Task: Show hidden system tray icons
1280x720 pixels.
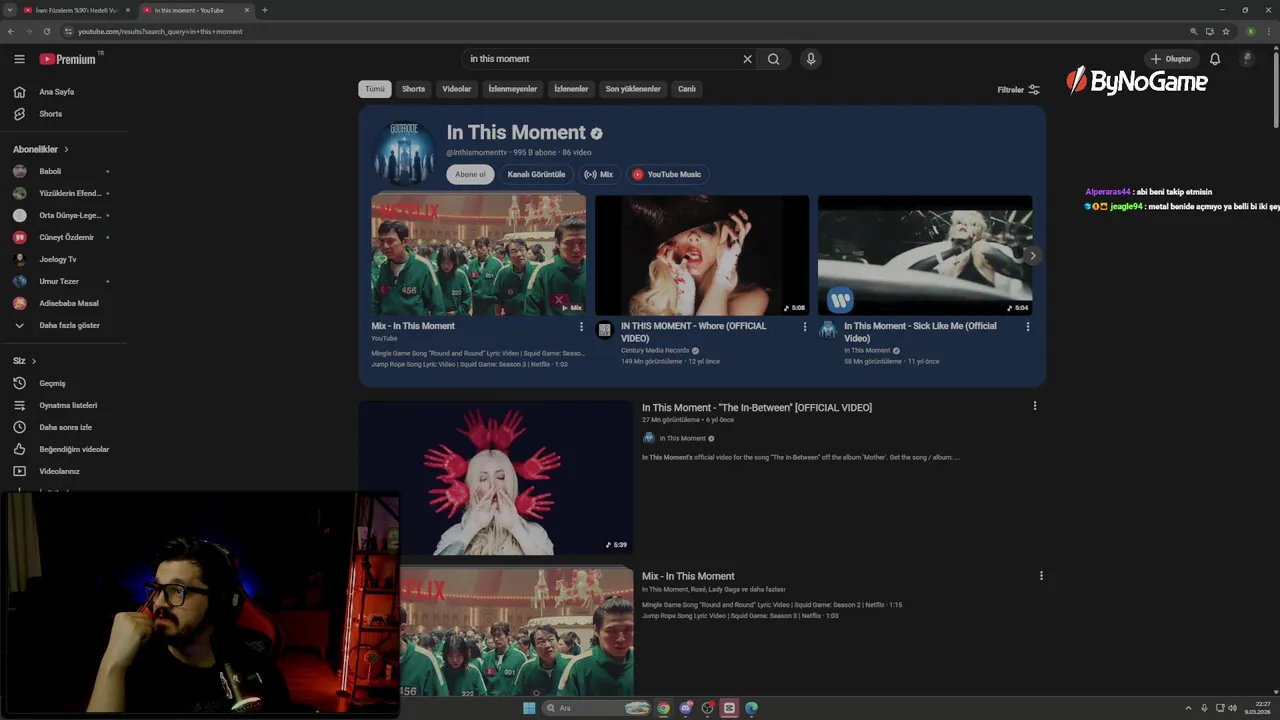Action: click(1189, 708)
